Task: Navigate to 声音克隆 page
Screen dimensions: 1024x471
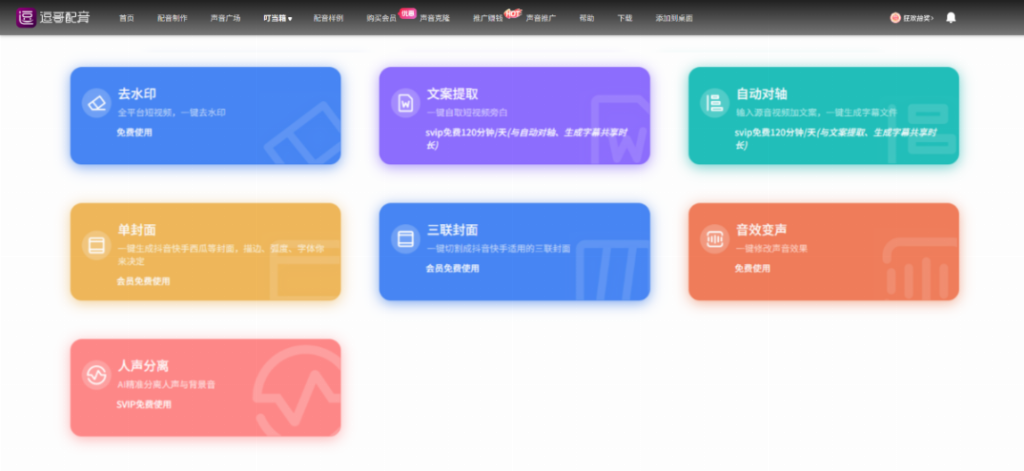Action: (x=434, y=19)
